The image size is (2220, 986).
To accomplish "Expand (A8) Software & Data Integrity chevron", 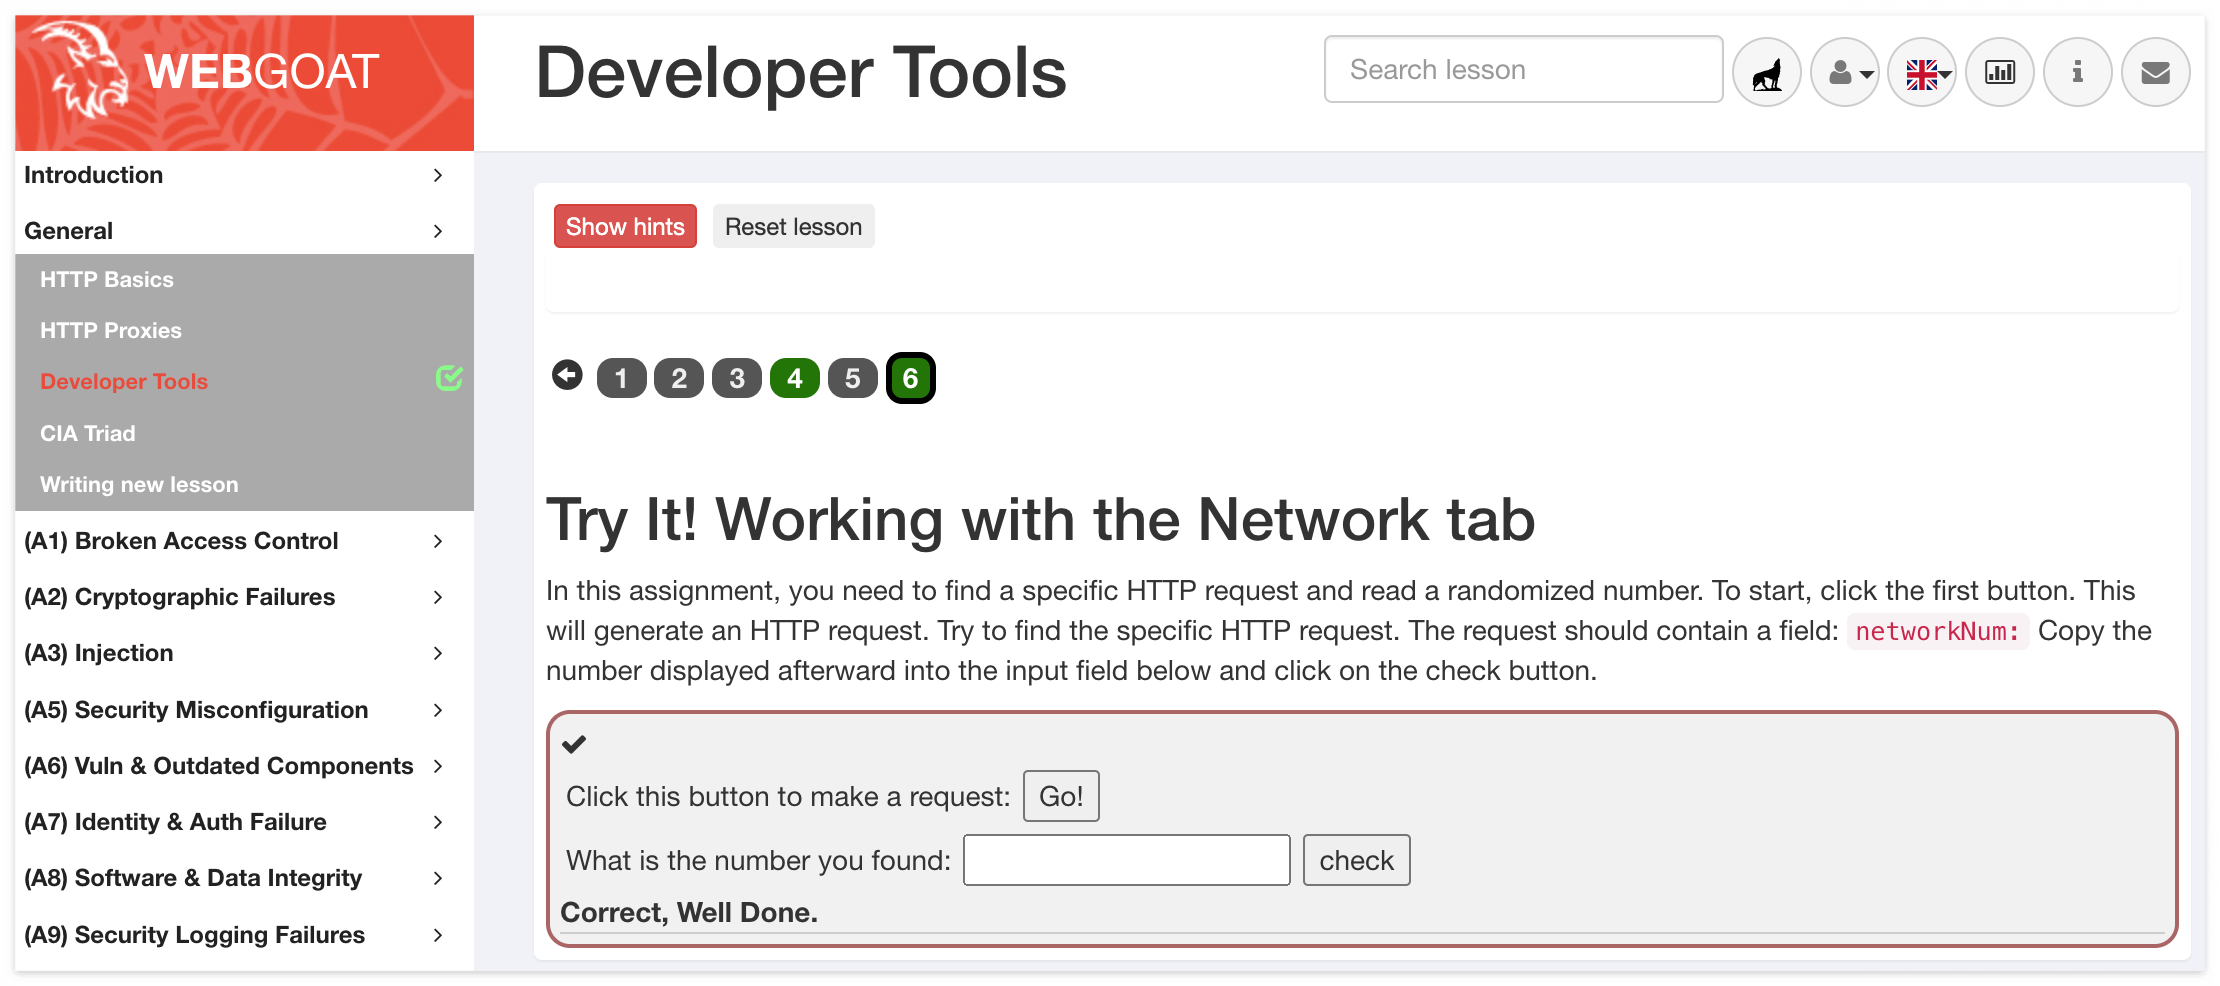I will [x=438, y=878].
